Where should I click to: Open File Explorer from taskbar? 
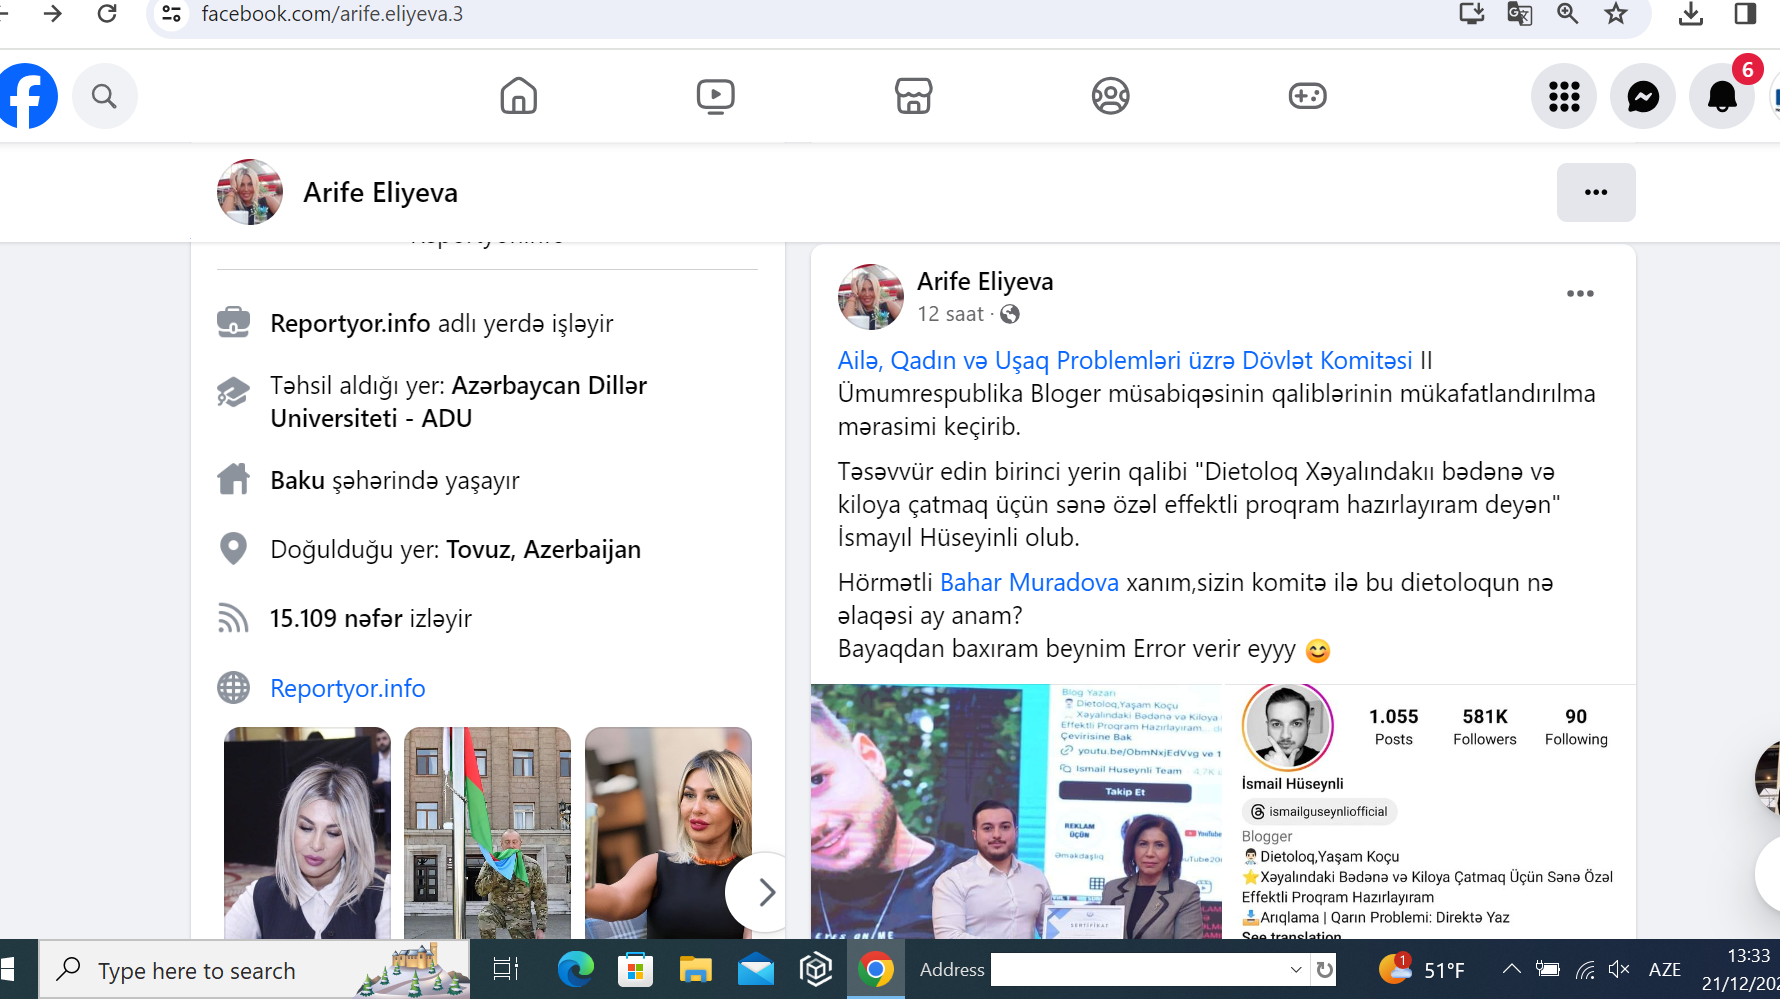[695, 970]
